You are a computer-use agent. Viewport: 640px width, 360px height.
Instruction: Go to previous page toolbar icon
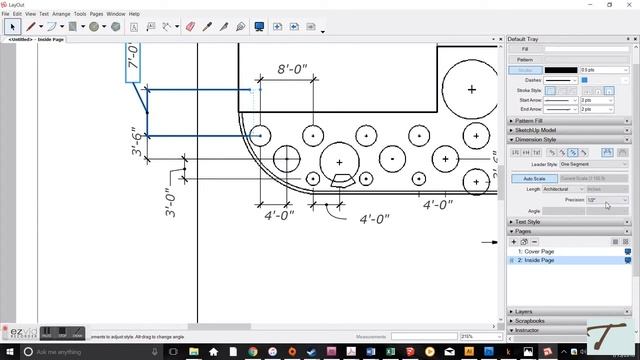click(x=294, y=27)
